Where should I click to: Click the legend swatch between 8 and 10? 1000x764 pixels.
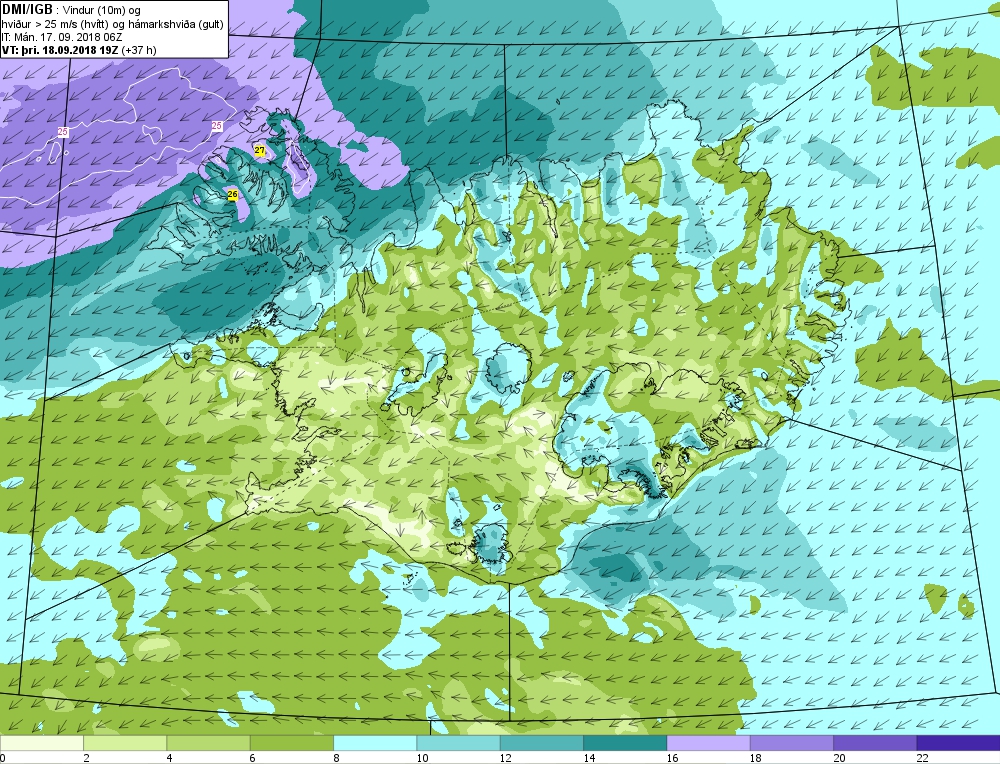[375, 743]
